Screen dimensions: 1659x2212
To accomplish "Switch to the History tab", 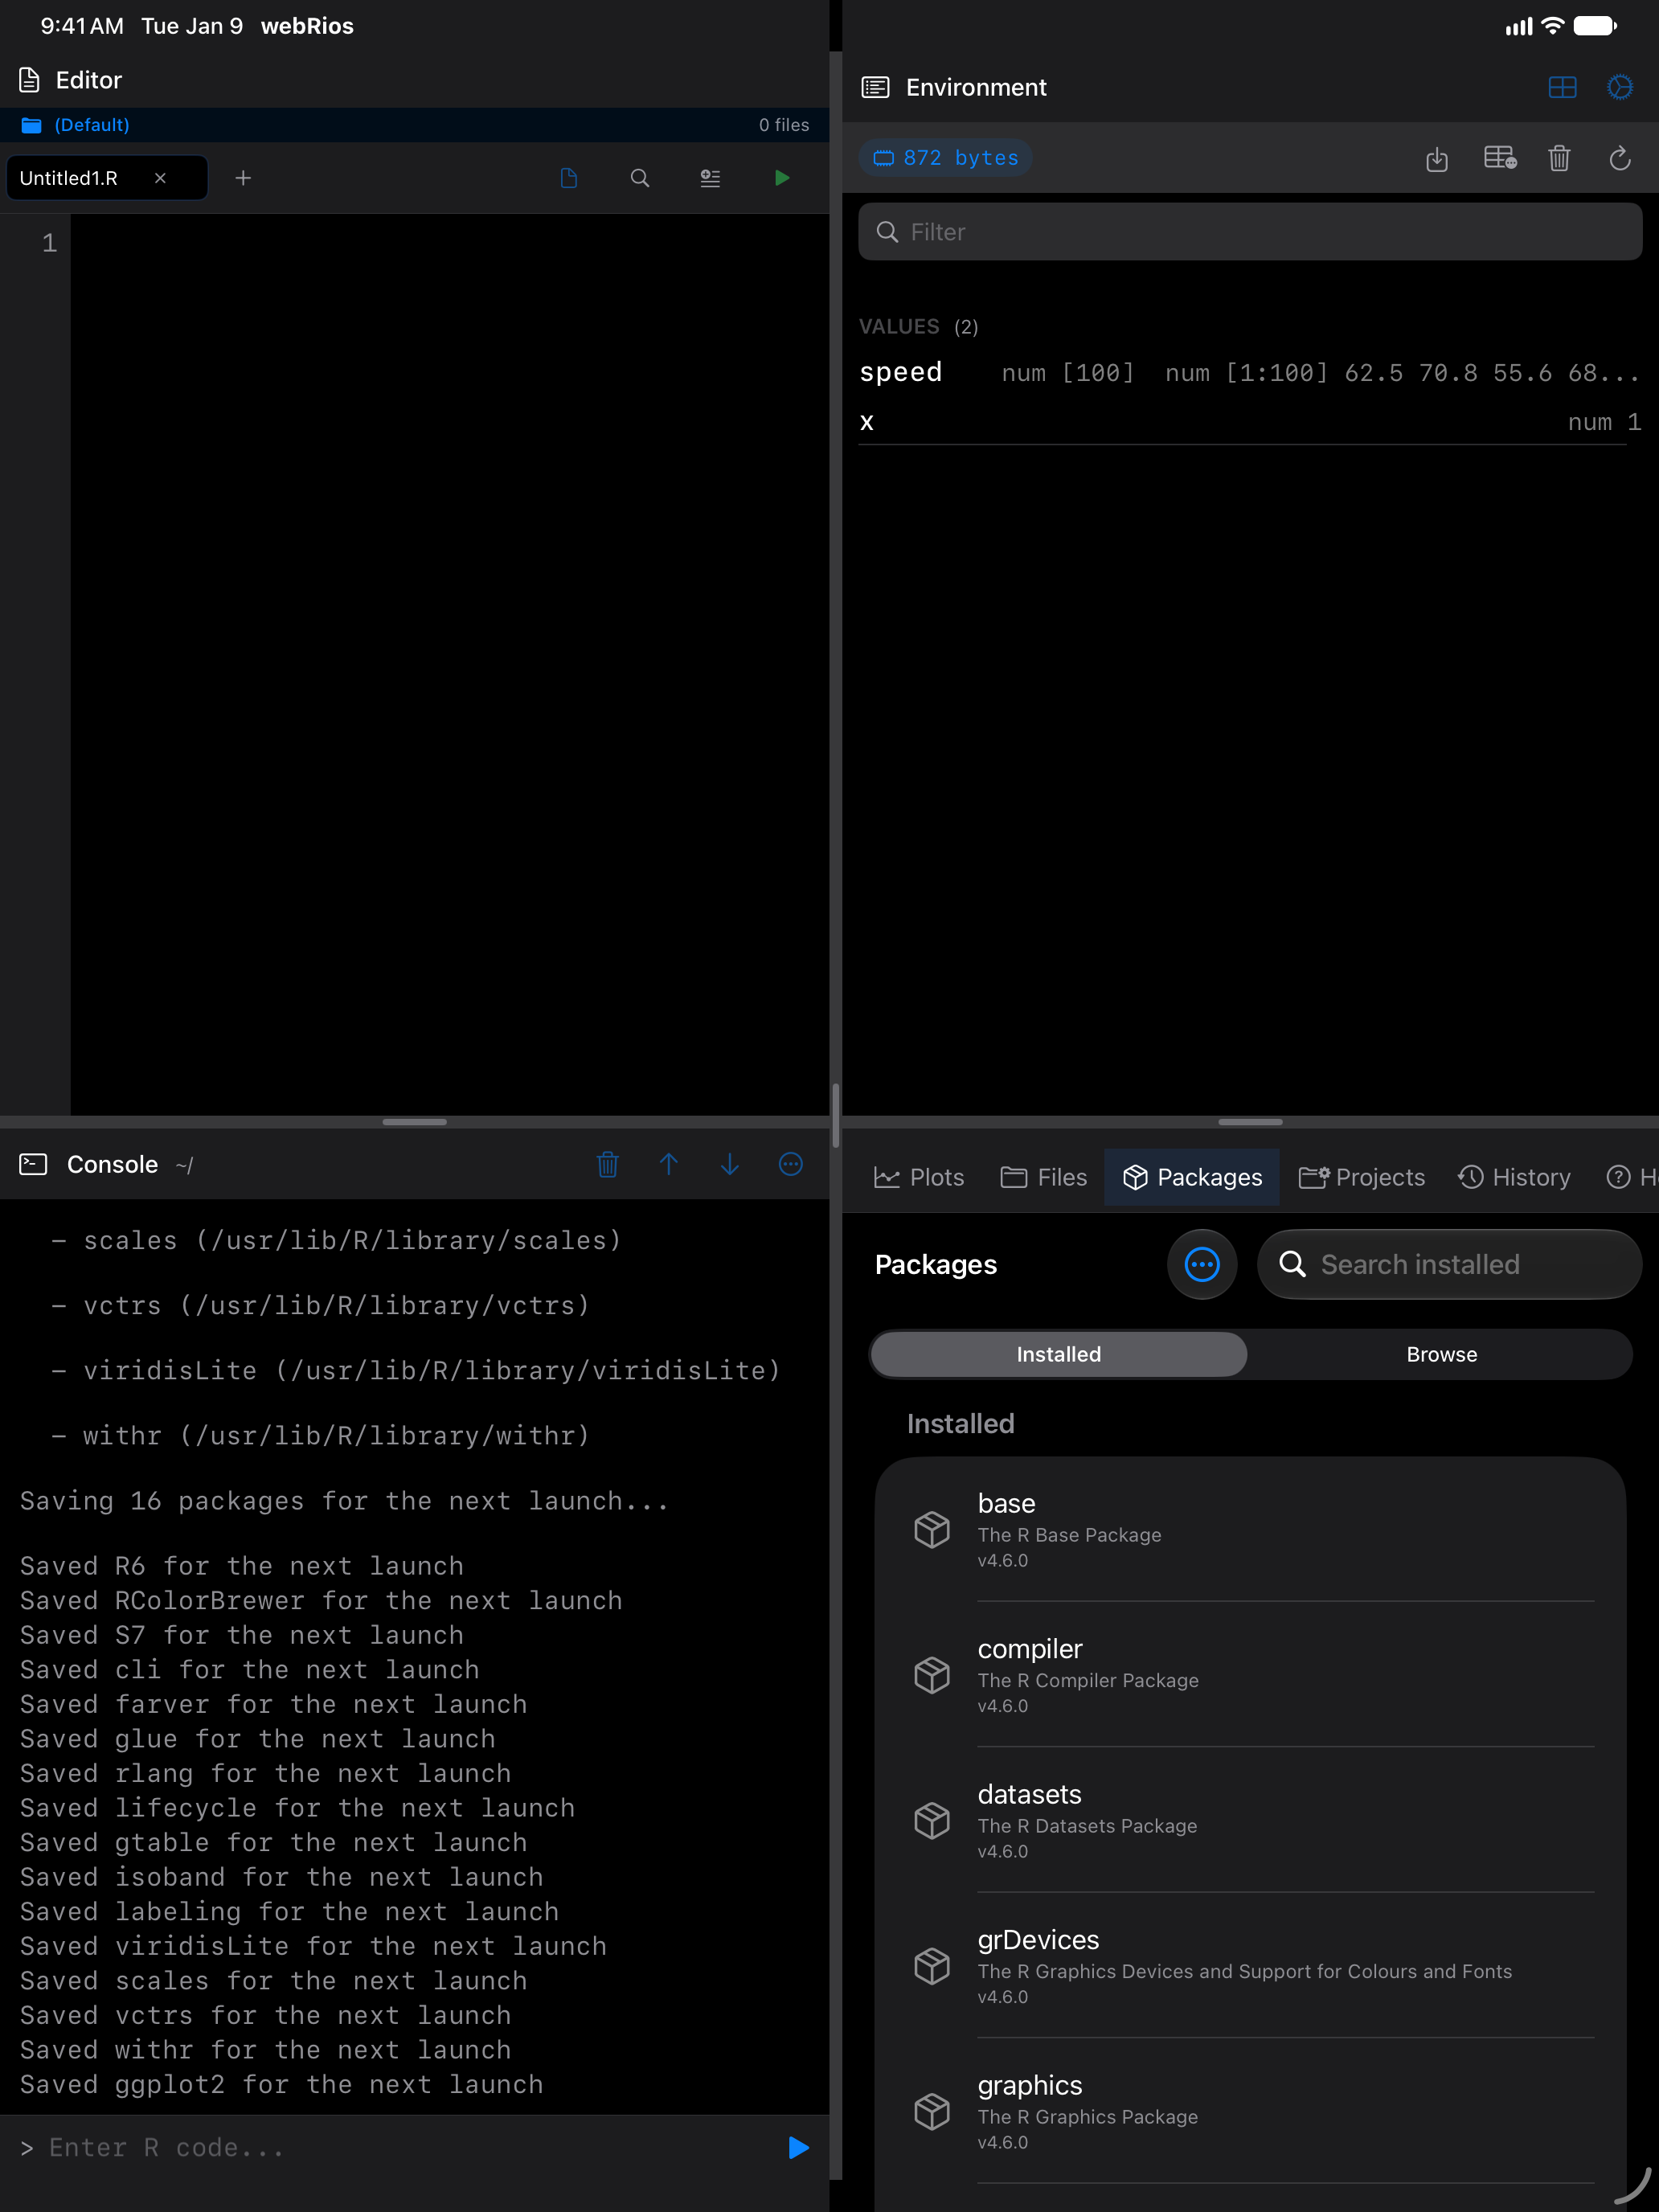I will 1514,1177.
